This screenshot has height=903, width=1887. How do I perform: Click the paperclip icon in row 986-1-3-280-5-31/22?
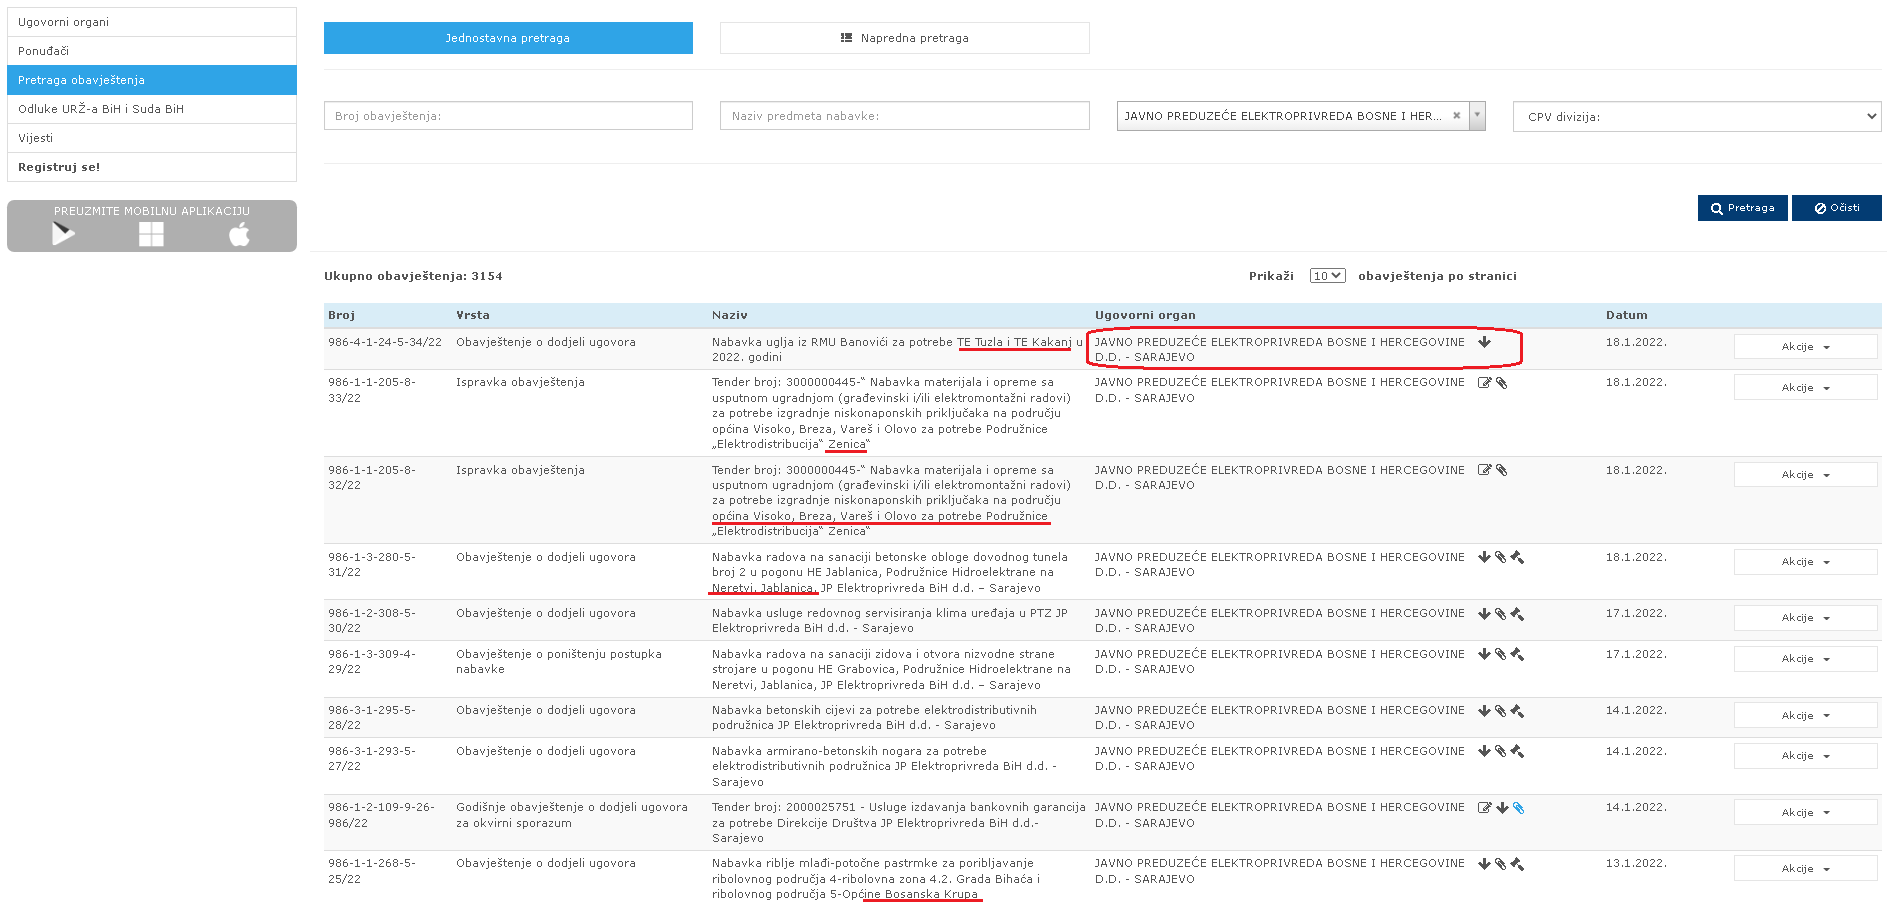[x=1501, y=557]
